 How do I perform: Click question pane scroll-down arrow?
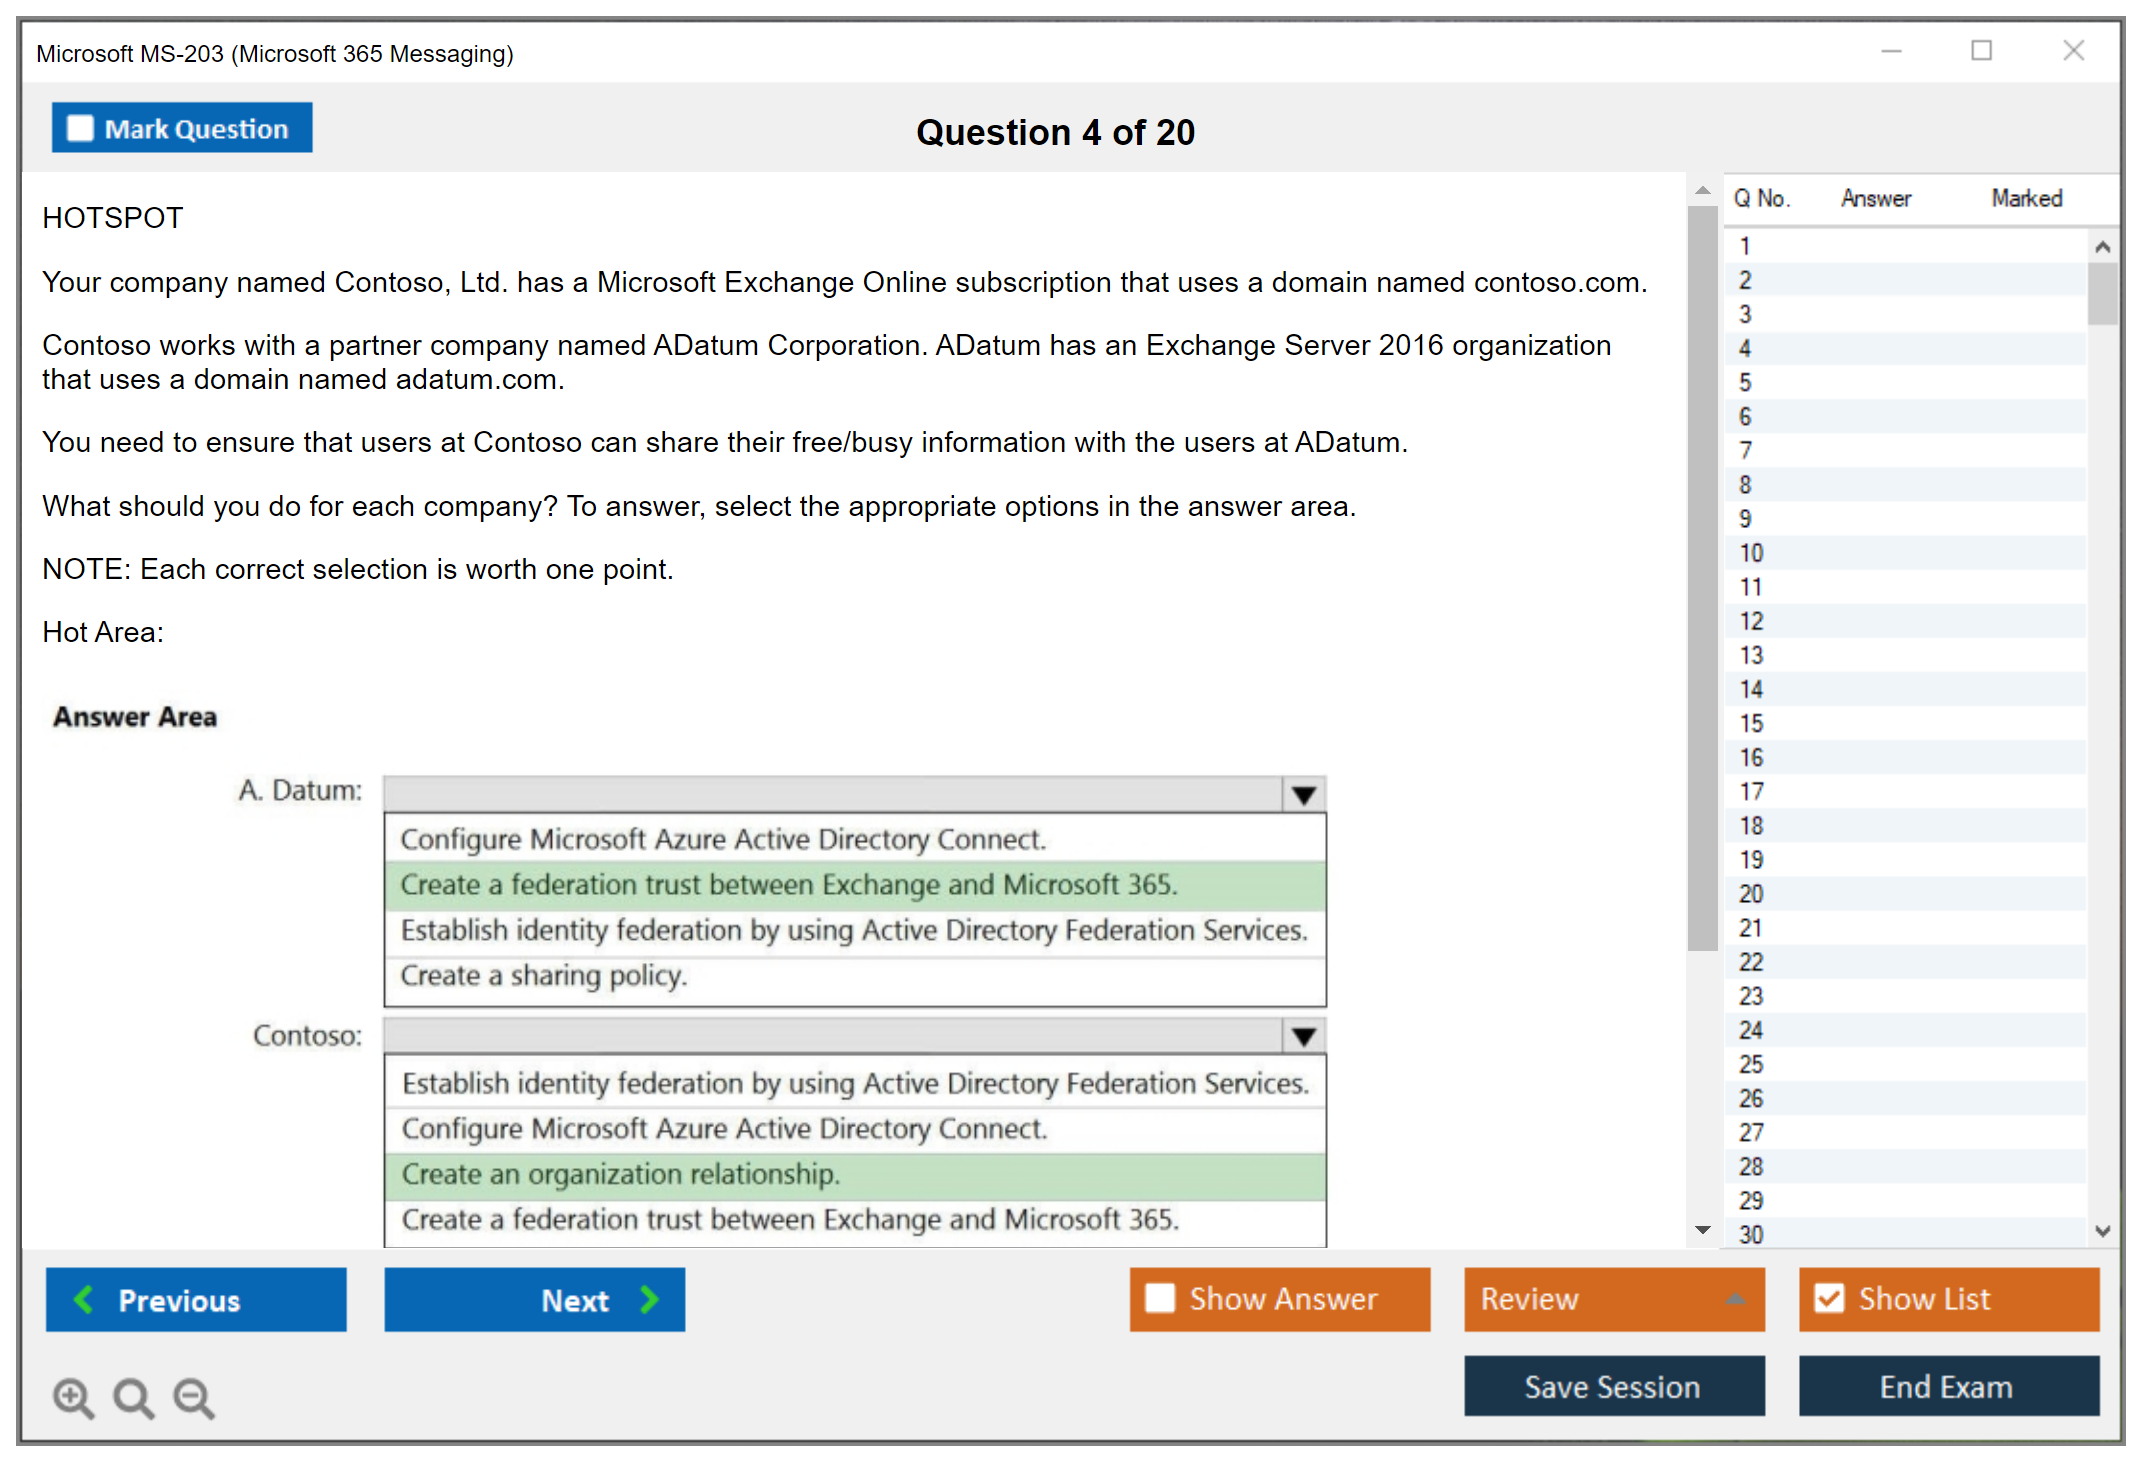1702,1229
